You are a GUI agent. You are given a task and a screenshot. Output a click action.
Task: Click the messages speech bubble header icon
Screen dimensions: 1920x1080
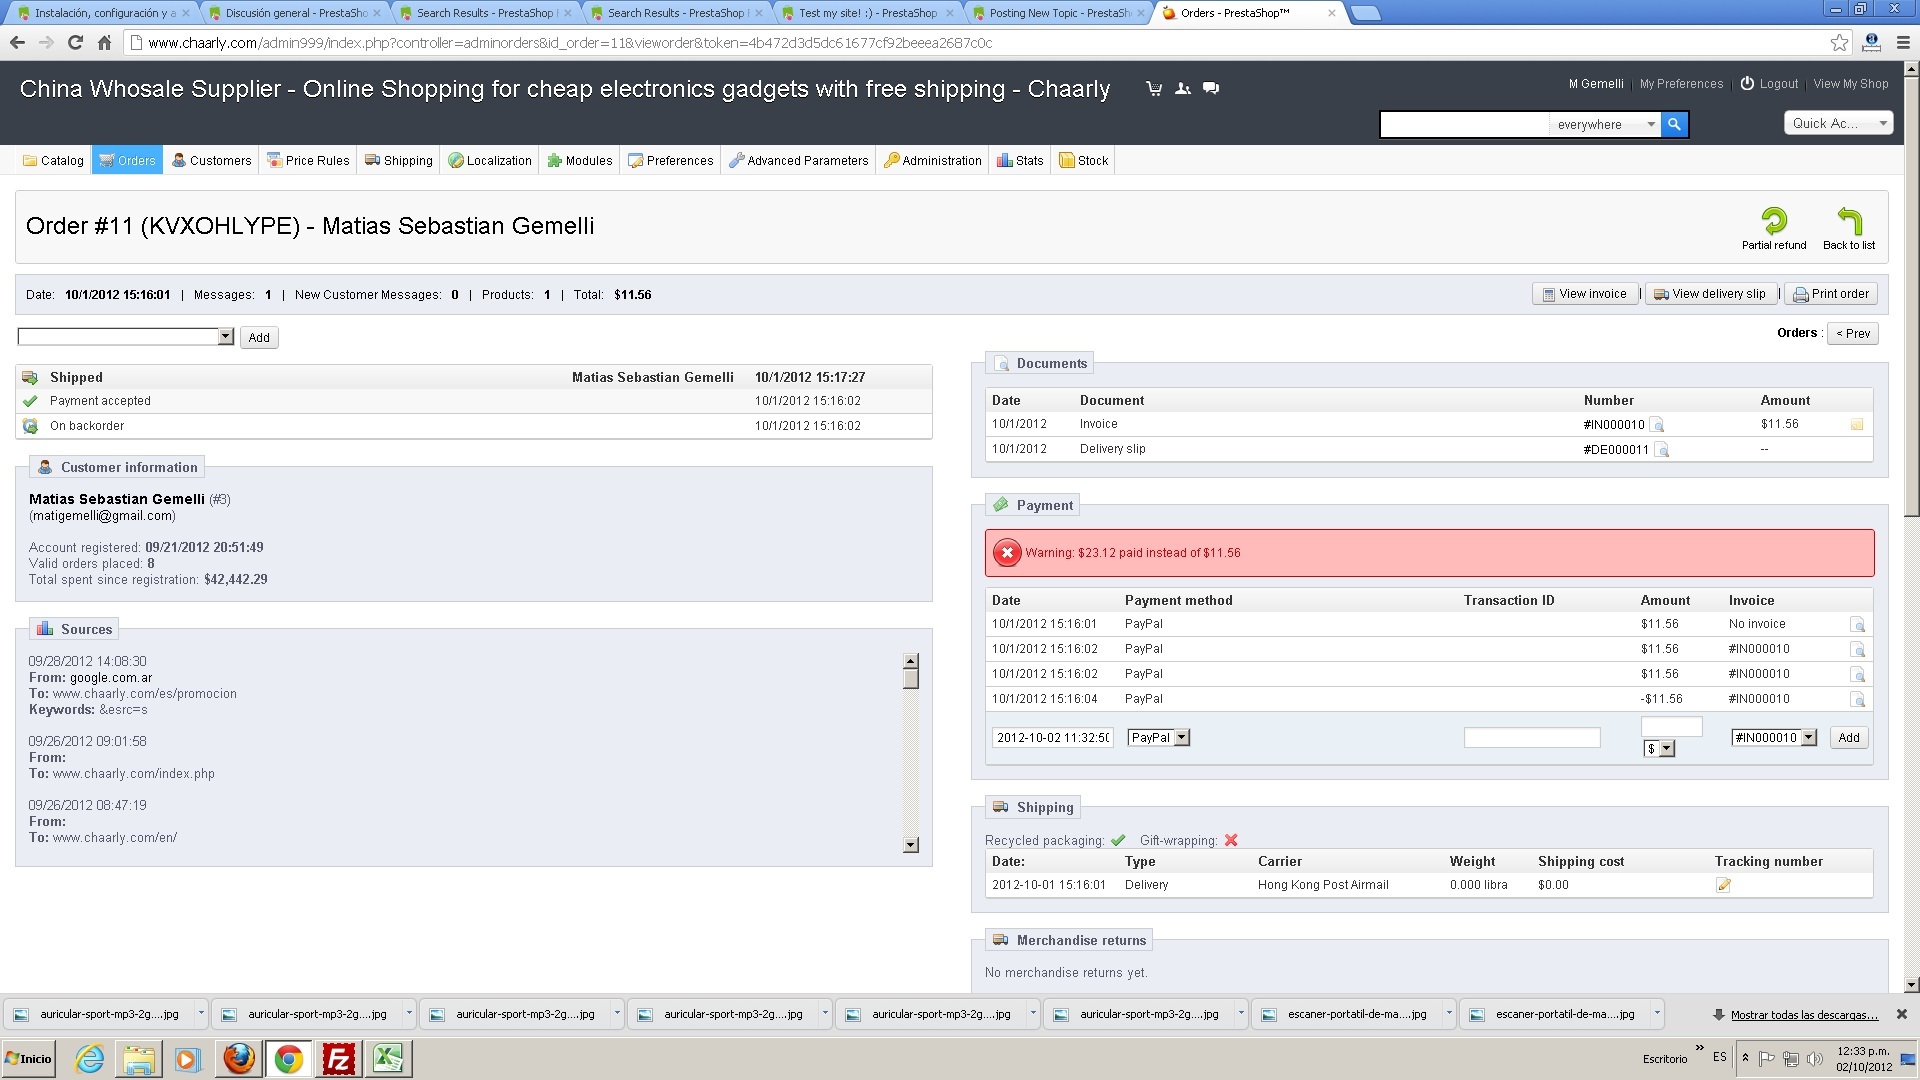click(x=1211, y=88)
